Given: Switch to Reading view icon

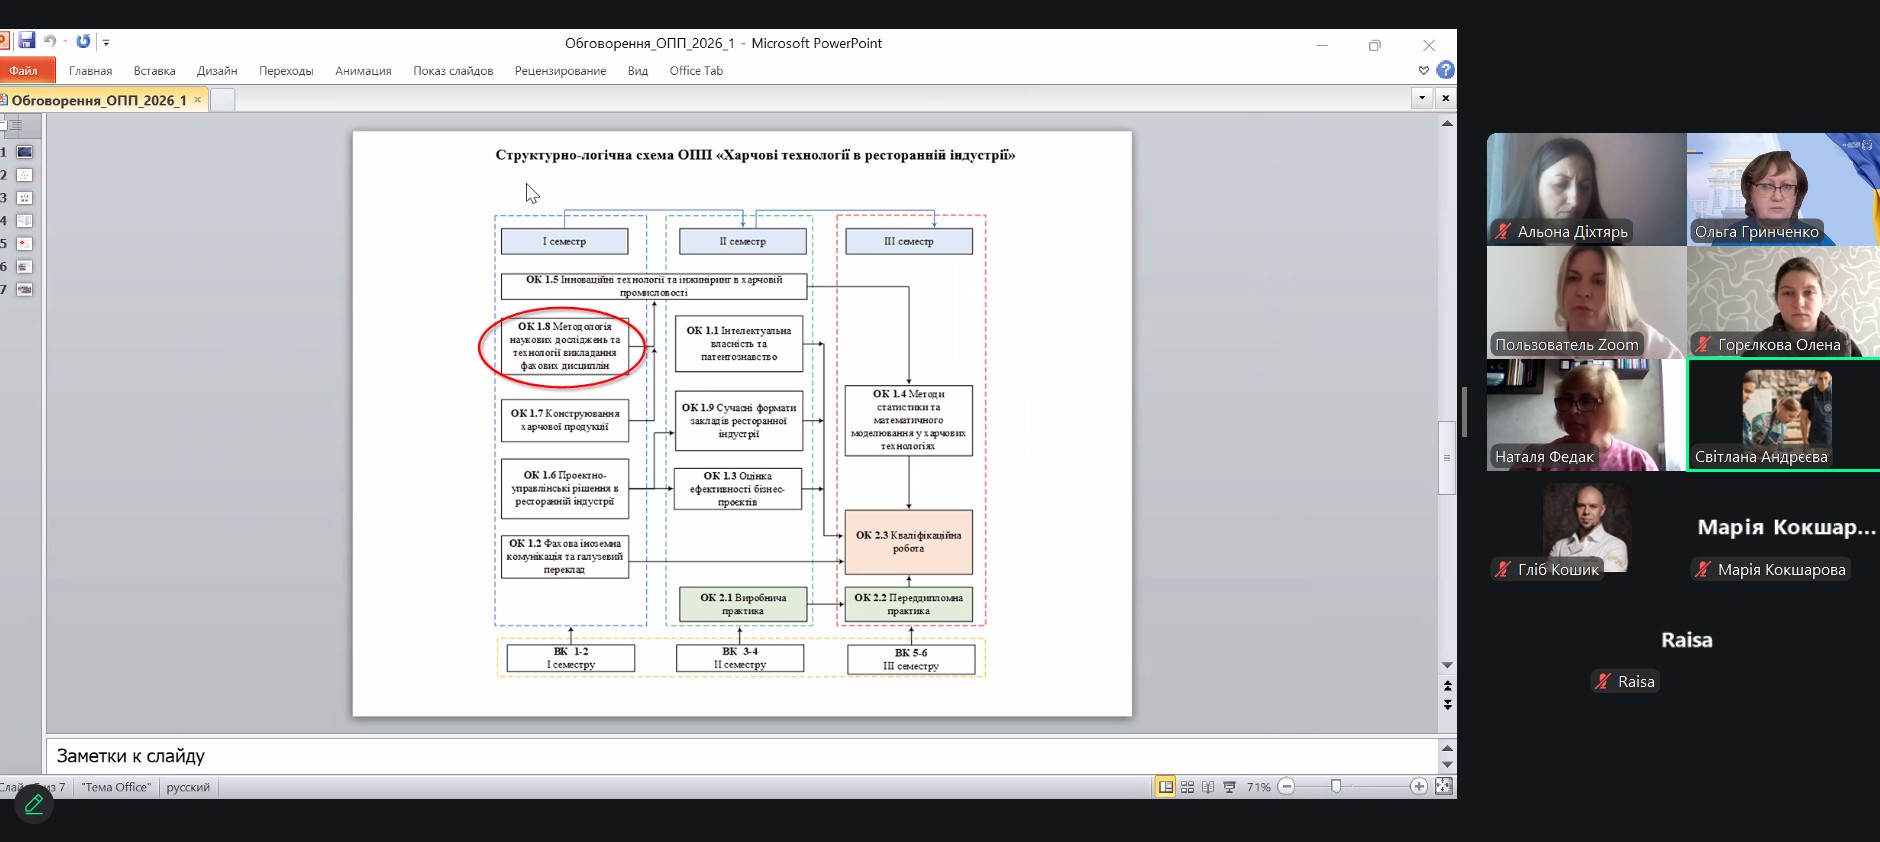Looking at the screenshot, I should (x=1208, y=787).
